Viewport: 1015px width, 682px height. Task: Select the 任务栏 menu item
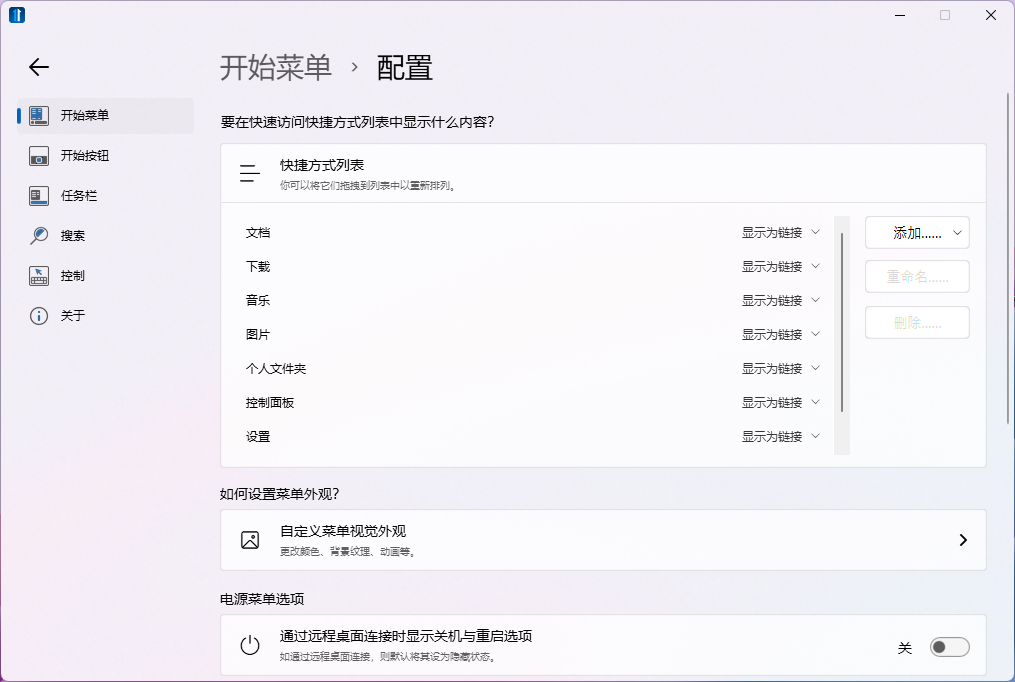[79, 196]
